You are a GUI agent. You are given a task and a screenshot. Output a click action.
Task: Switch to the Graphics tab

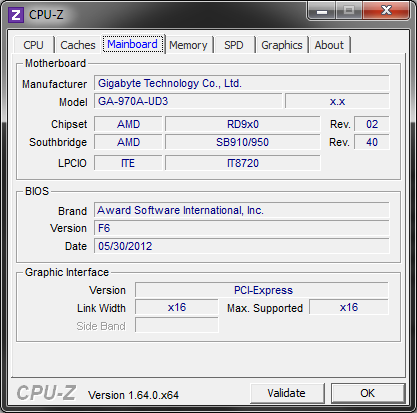[282, 45]
